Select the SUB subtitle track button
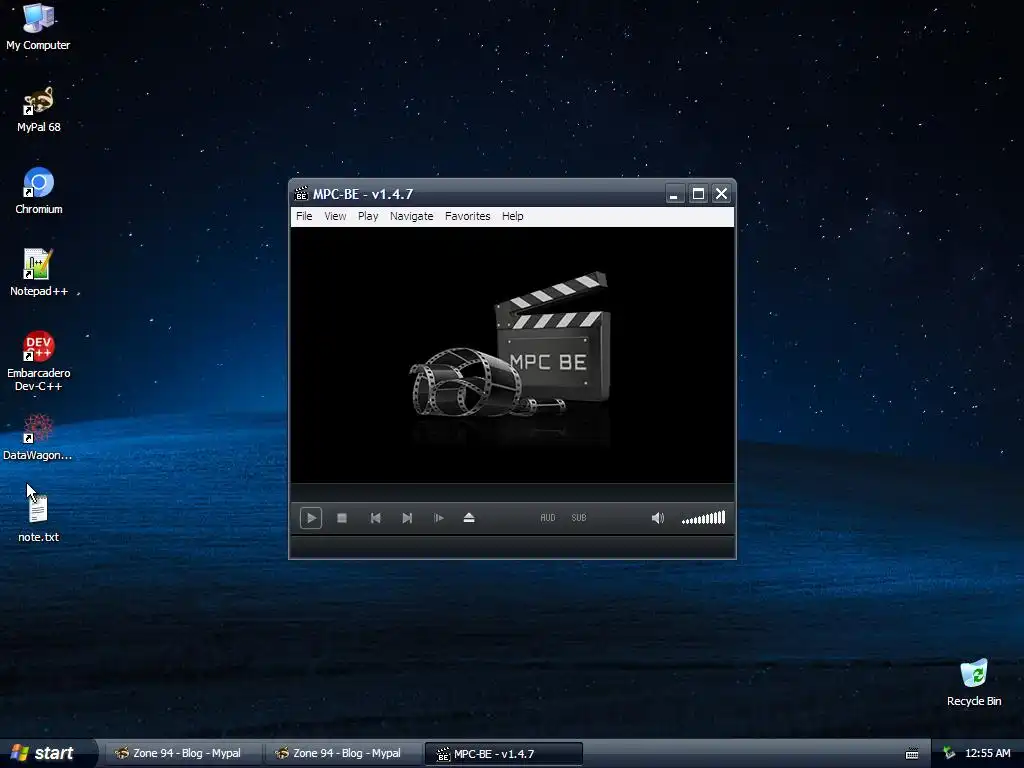The image size is (1024, 768). (579, 518)
